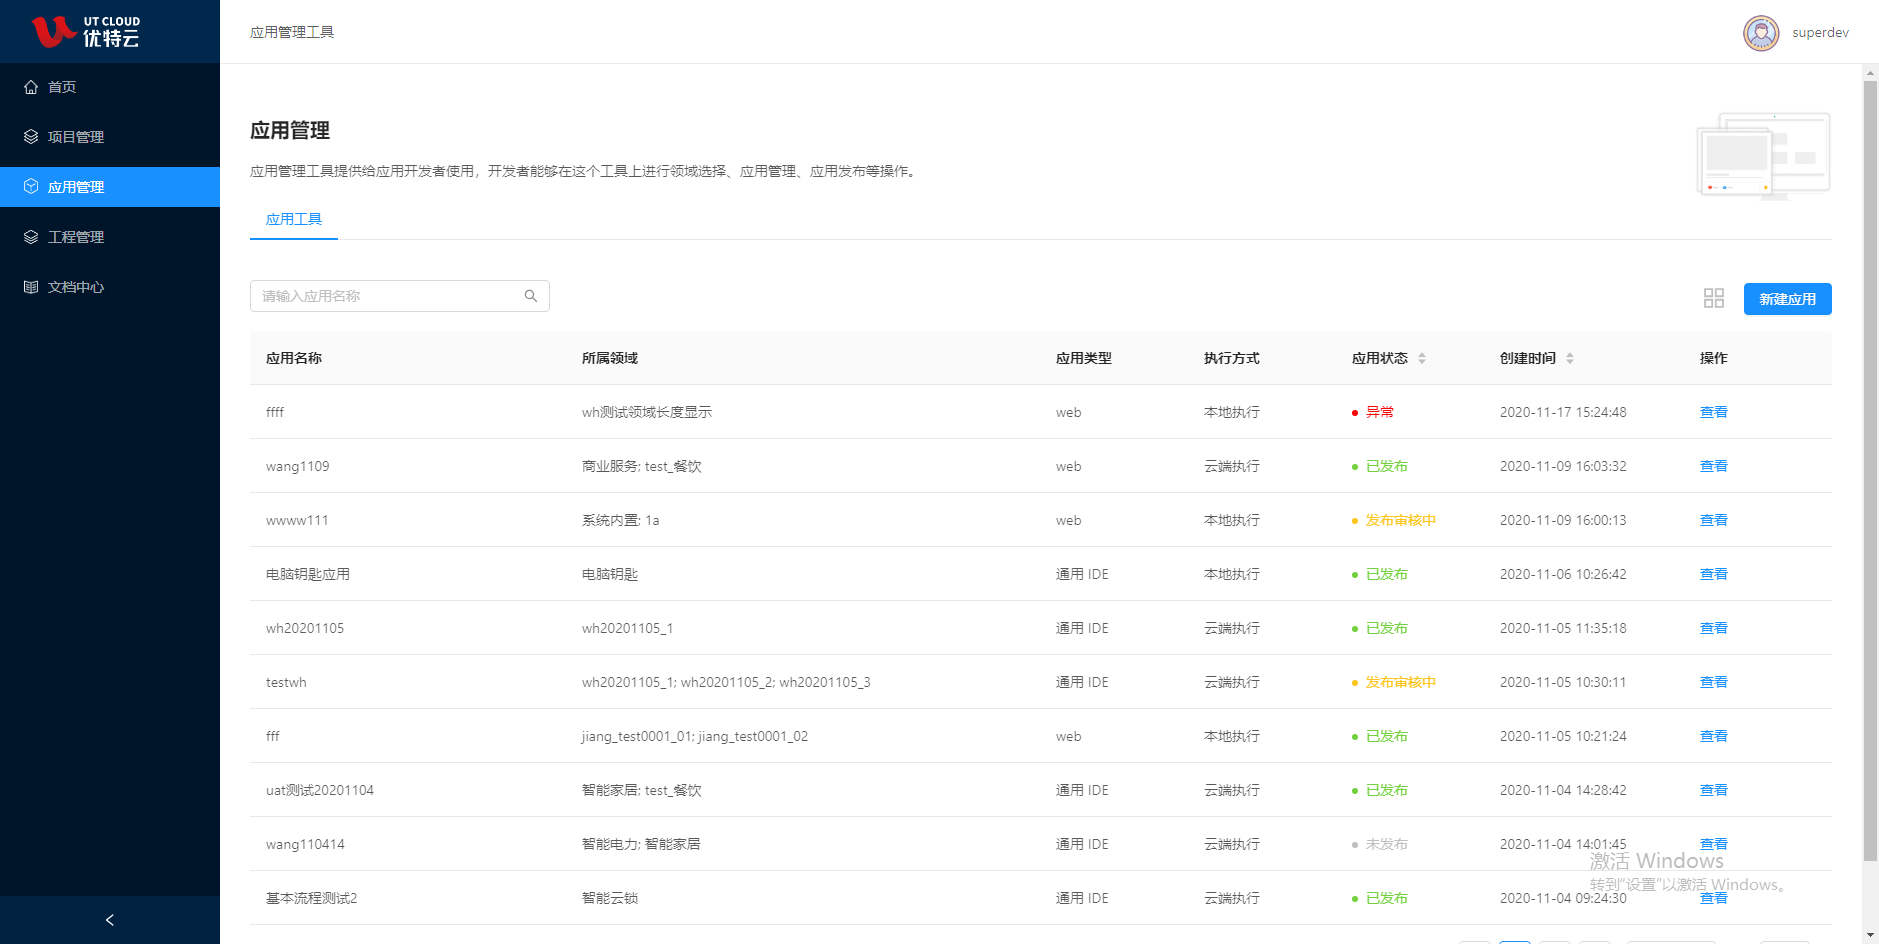Viewport: 1879px width, 944px height.
Task: Click the book icon beside 文档中心
Action: pos(31,287)
